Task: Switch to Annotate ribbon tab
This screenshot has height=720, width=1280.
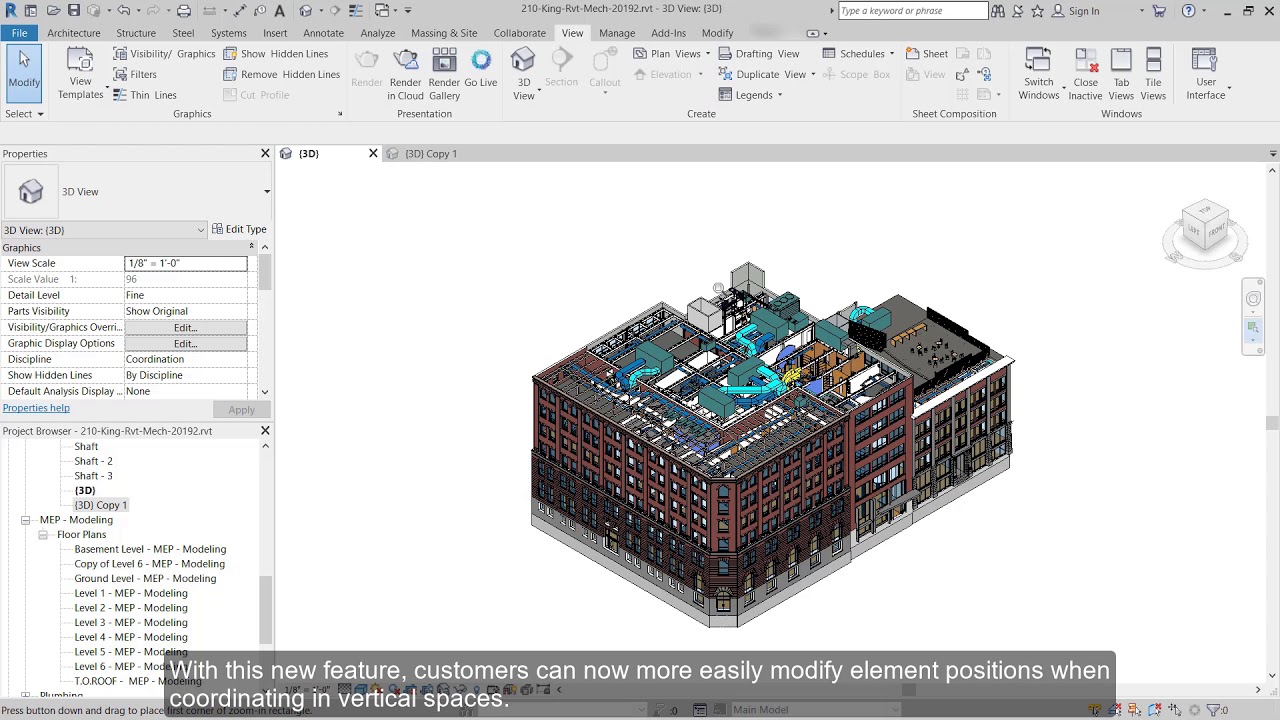Action: tap(323, 33)
